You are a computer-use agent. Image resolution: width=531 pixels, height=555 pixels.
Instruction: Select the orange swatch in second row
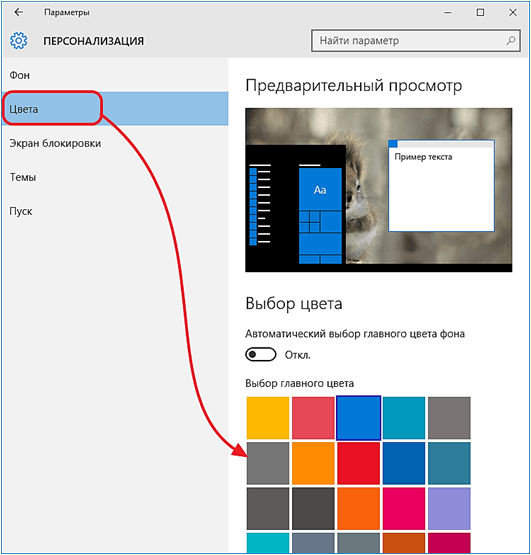[313, 463]
